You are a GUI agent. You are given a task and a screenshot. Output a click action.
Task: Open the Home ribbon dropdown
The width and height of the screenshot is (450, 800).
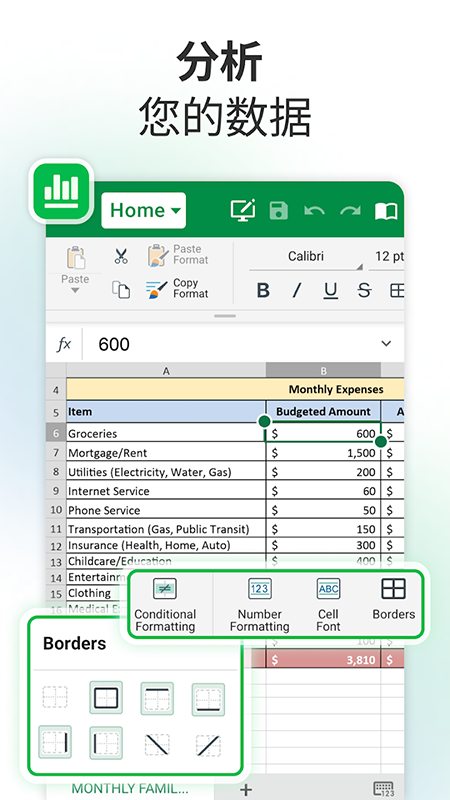143,210
